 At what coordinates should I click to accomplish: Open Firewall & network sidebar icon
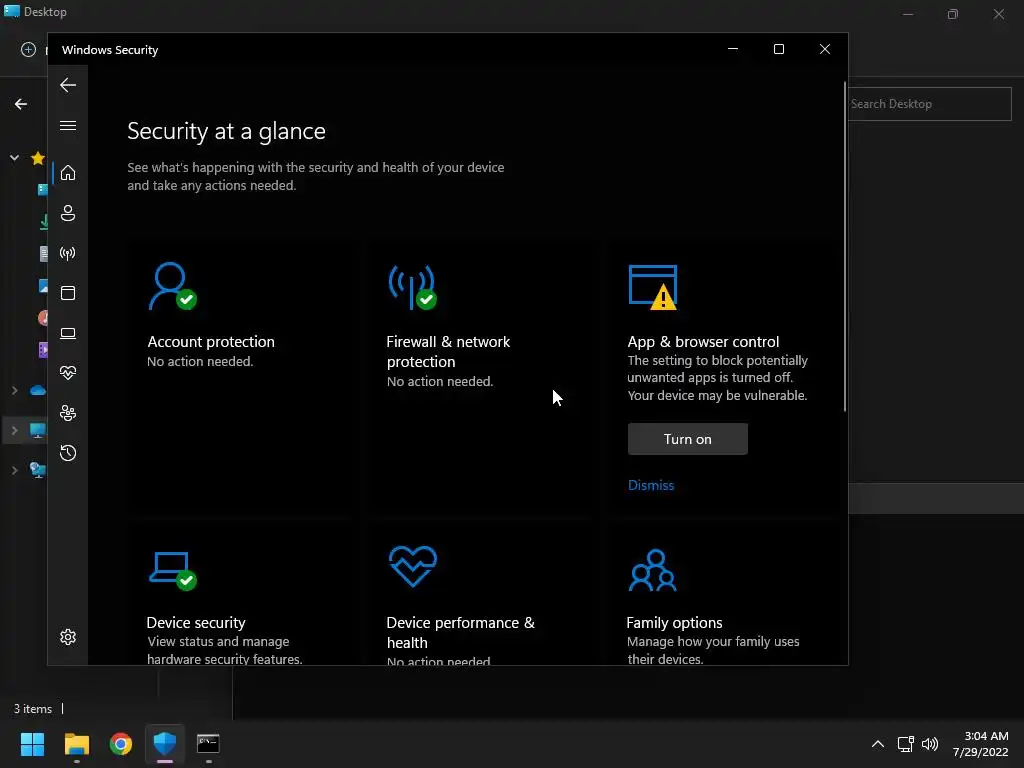(68, 253)
